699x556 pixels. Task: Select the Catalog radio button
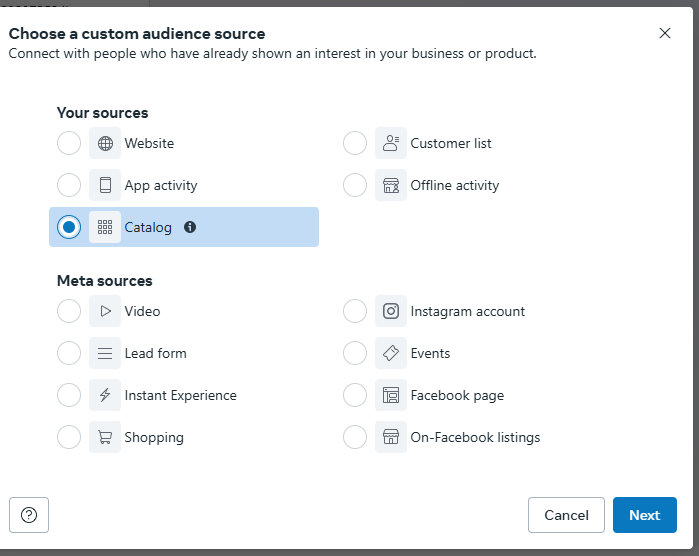[x=69, y=227]
